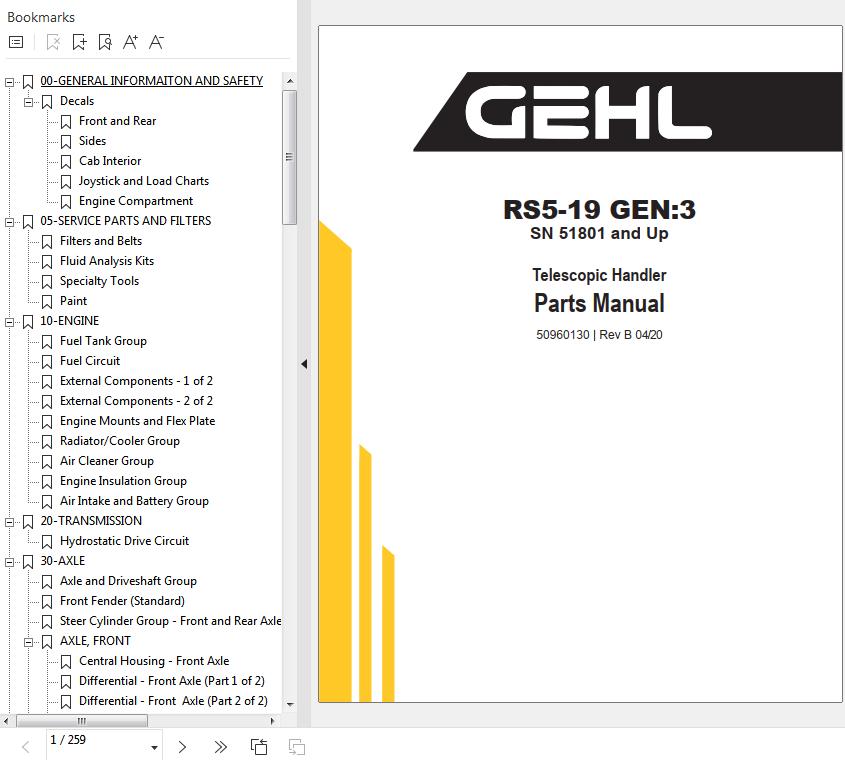The width and height of the screenshot is (845, 760).
Task: Go to Air Cleaner Group bookmark
Action: tap(107, 461)
